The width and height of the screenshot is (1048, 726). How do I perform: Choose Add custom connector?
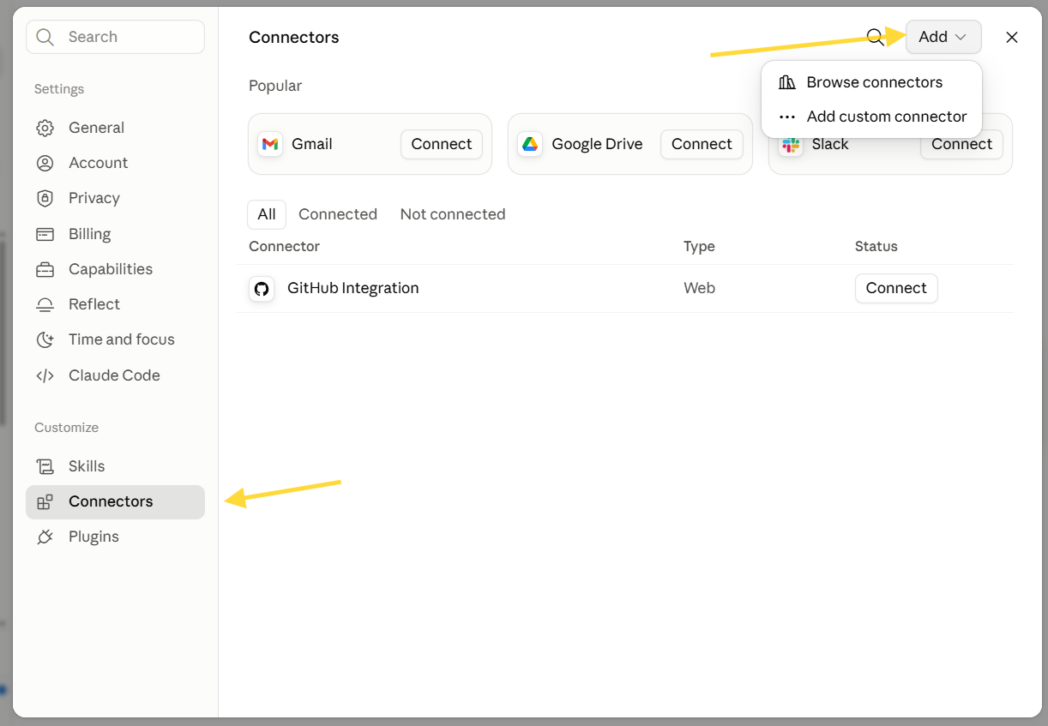coord(871,116)
